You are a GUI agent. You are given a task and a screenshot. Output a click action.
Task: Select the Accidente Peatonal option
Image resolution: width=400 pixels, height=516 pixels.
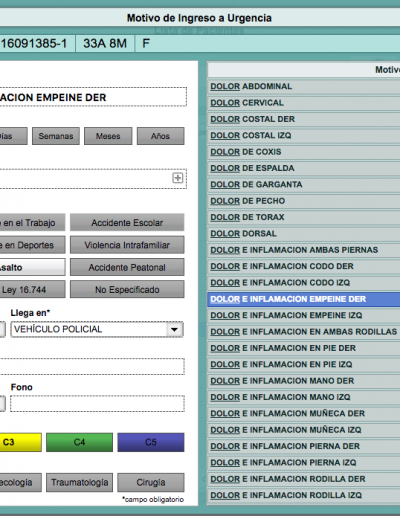[x=127, y=267]
